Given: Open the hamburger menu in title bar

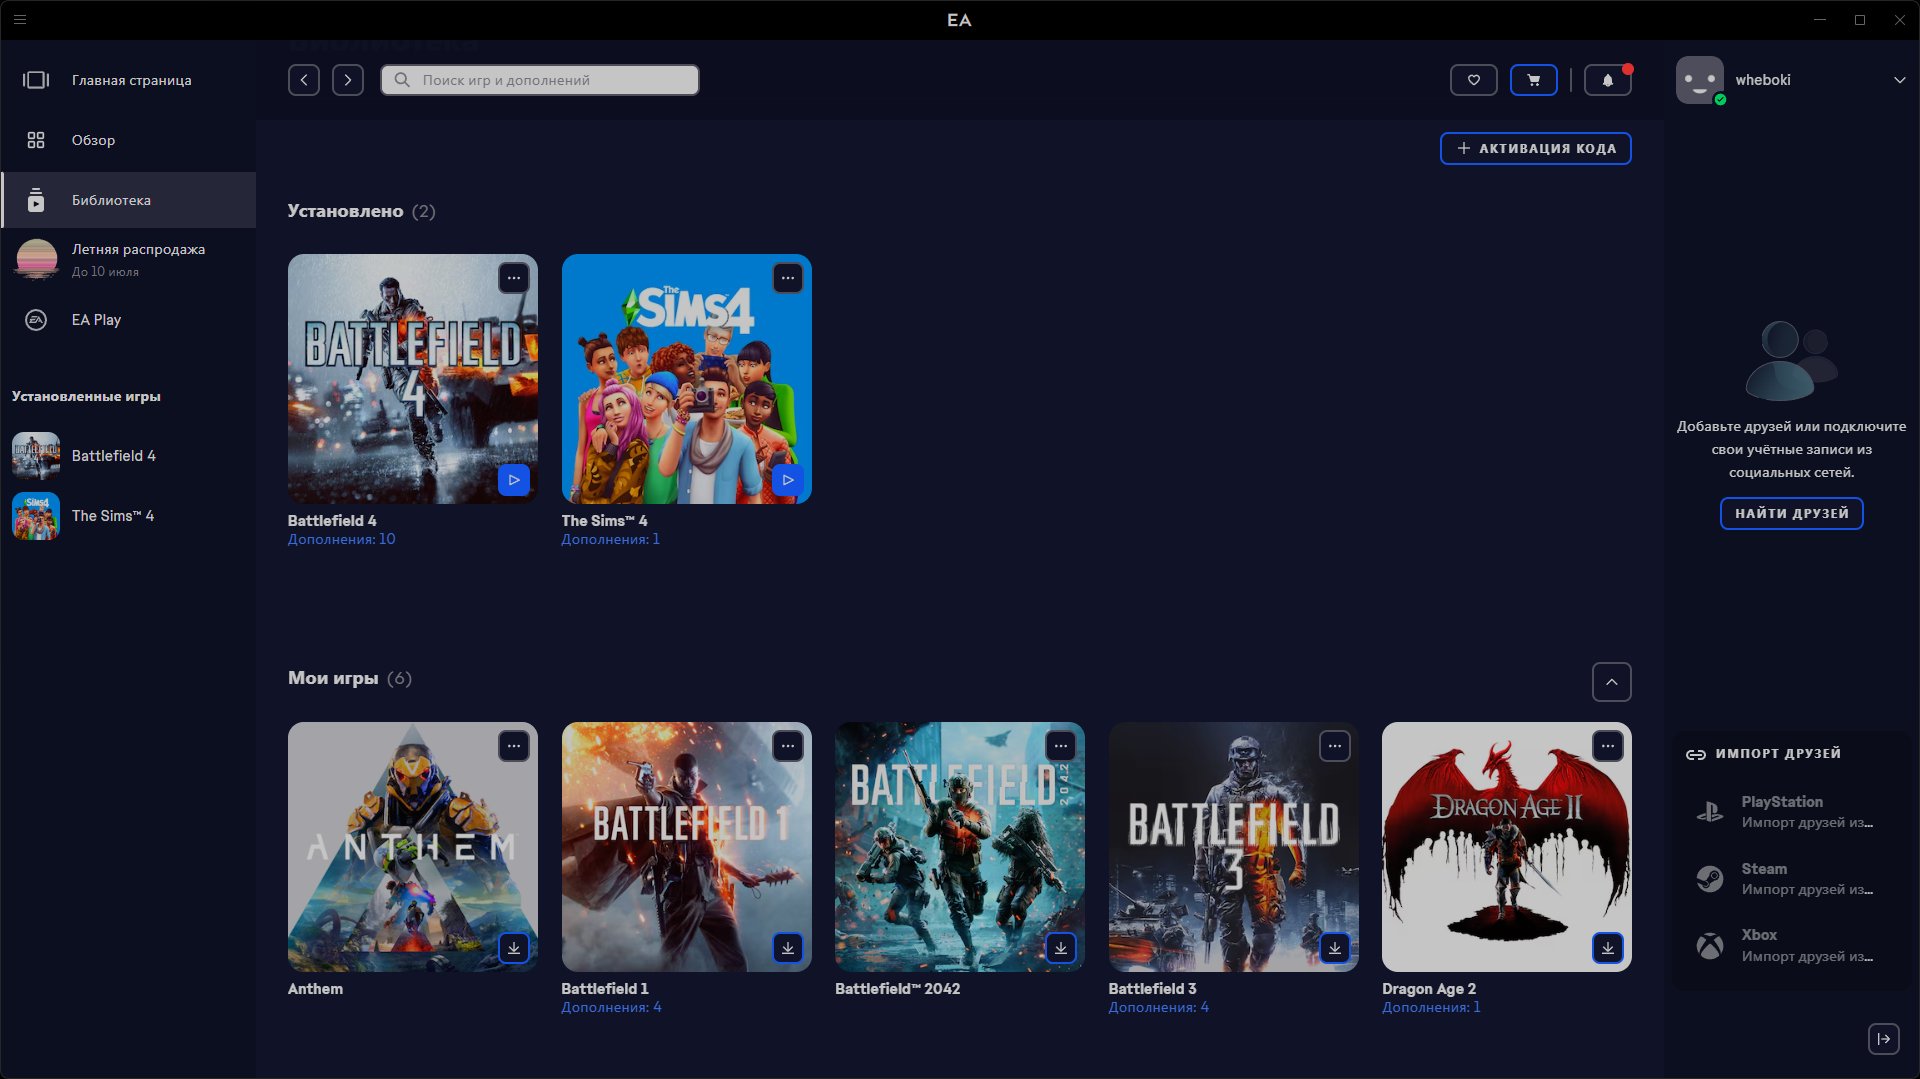Looking at the screenshot, I should [20, 19].
